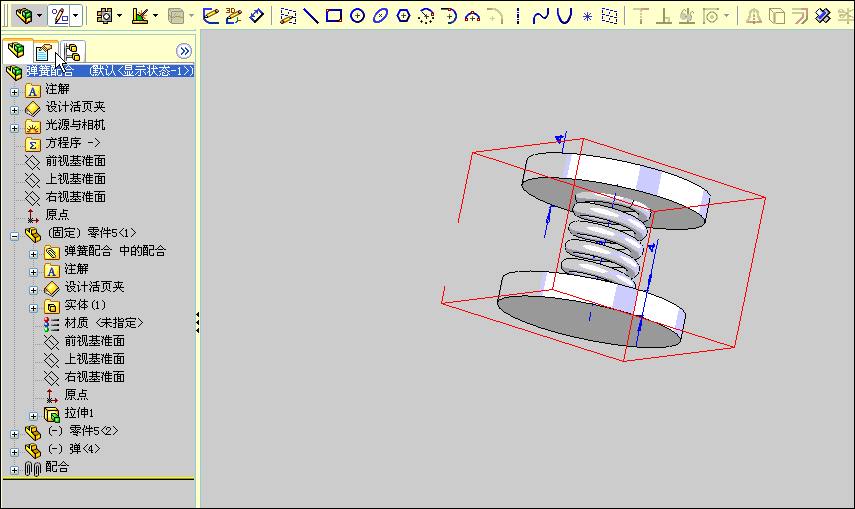
Task: Expand the 光源与相机 node
Action: coord(15,128)
